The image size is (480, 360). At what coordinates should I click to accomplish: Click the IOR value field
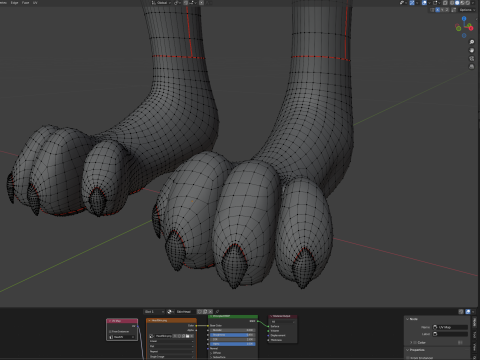tap(233, 339)
